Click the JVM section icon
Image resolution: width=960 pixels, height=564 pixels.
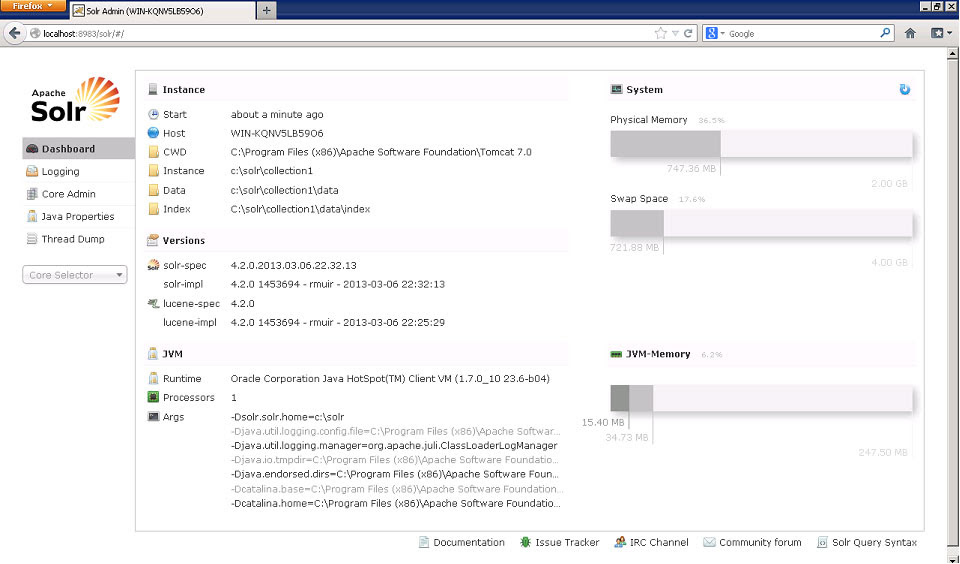153,354
